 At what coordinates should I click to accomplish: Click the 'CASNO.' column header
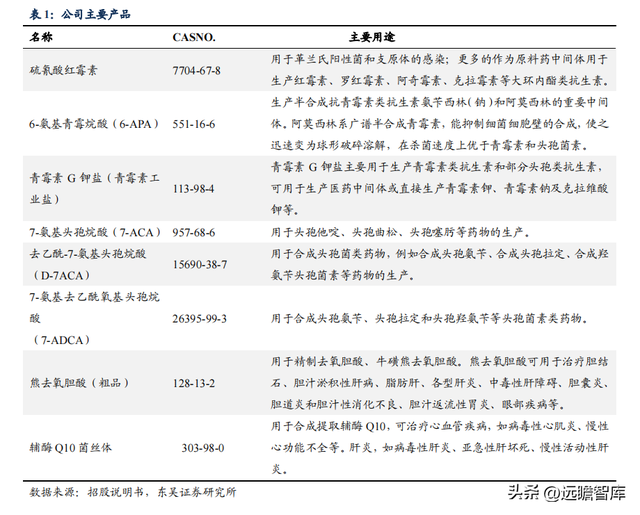(194, 37)
